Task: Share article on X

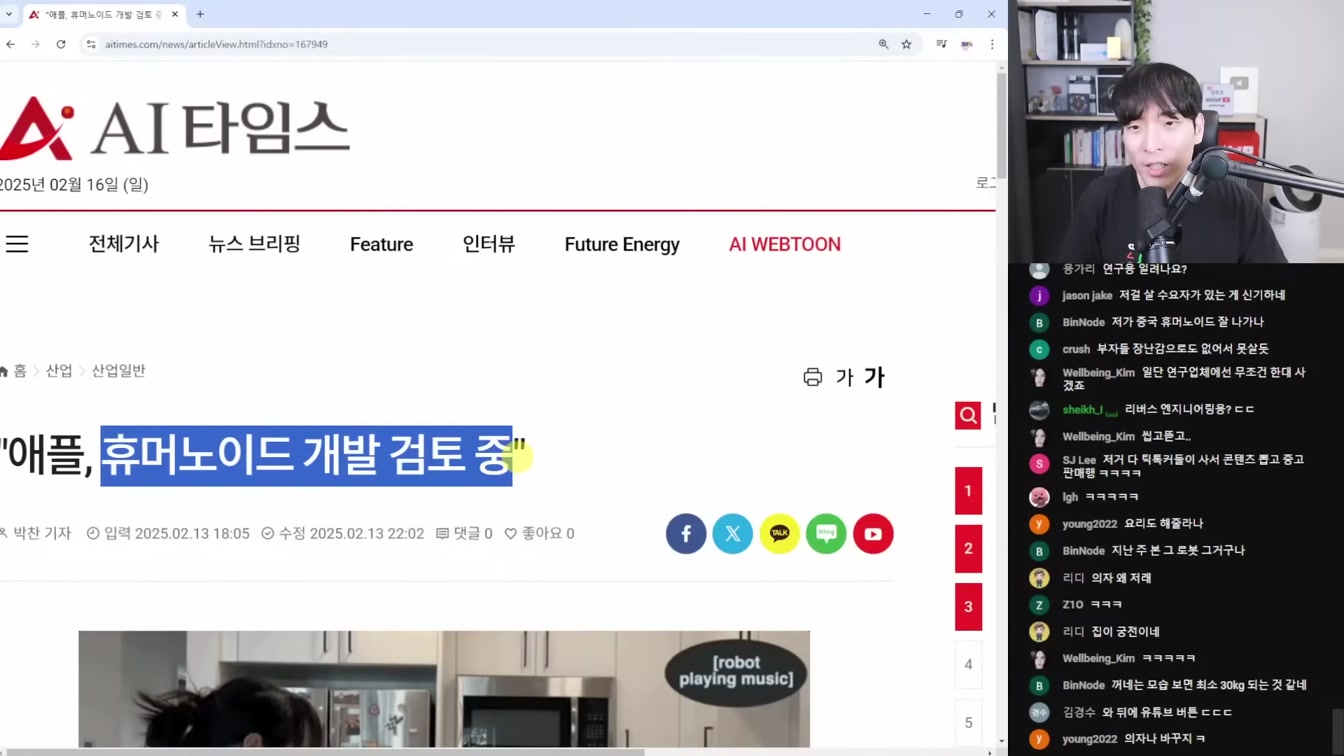Action: (x=733, y=534)
